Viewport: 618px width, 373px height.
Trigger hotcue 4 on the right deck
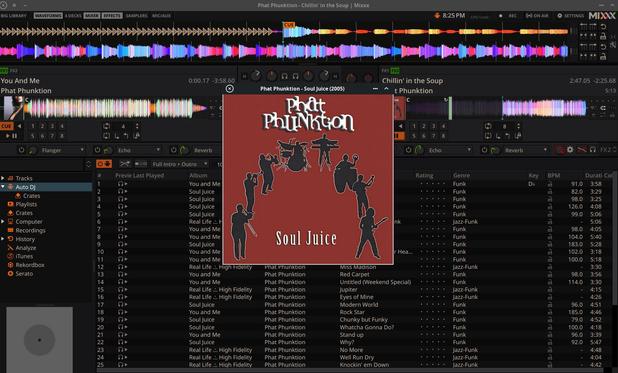click(x=443, y=126)
